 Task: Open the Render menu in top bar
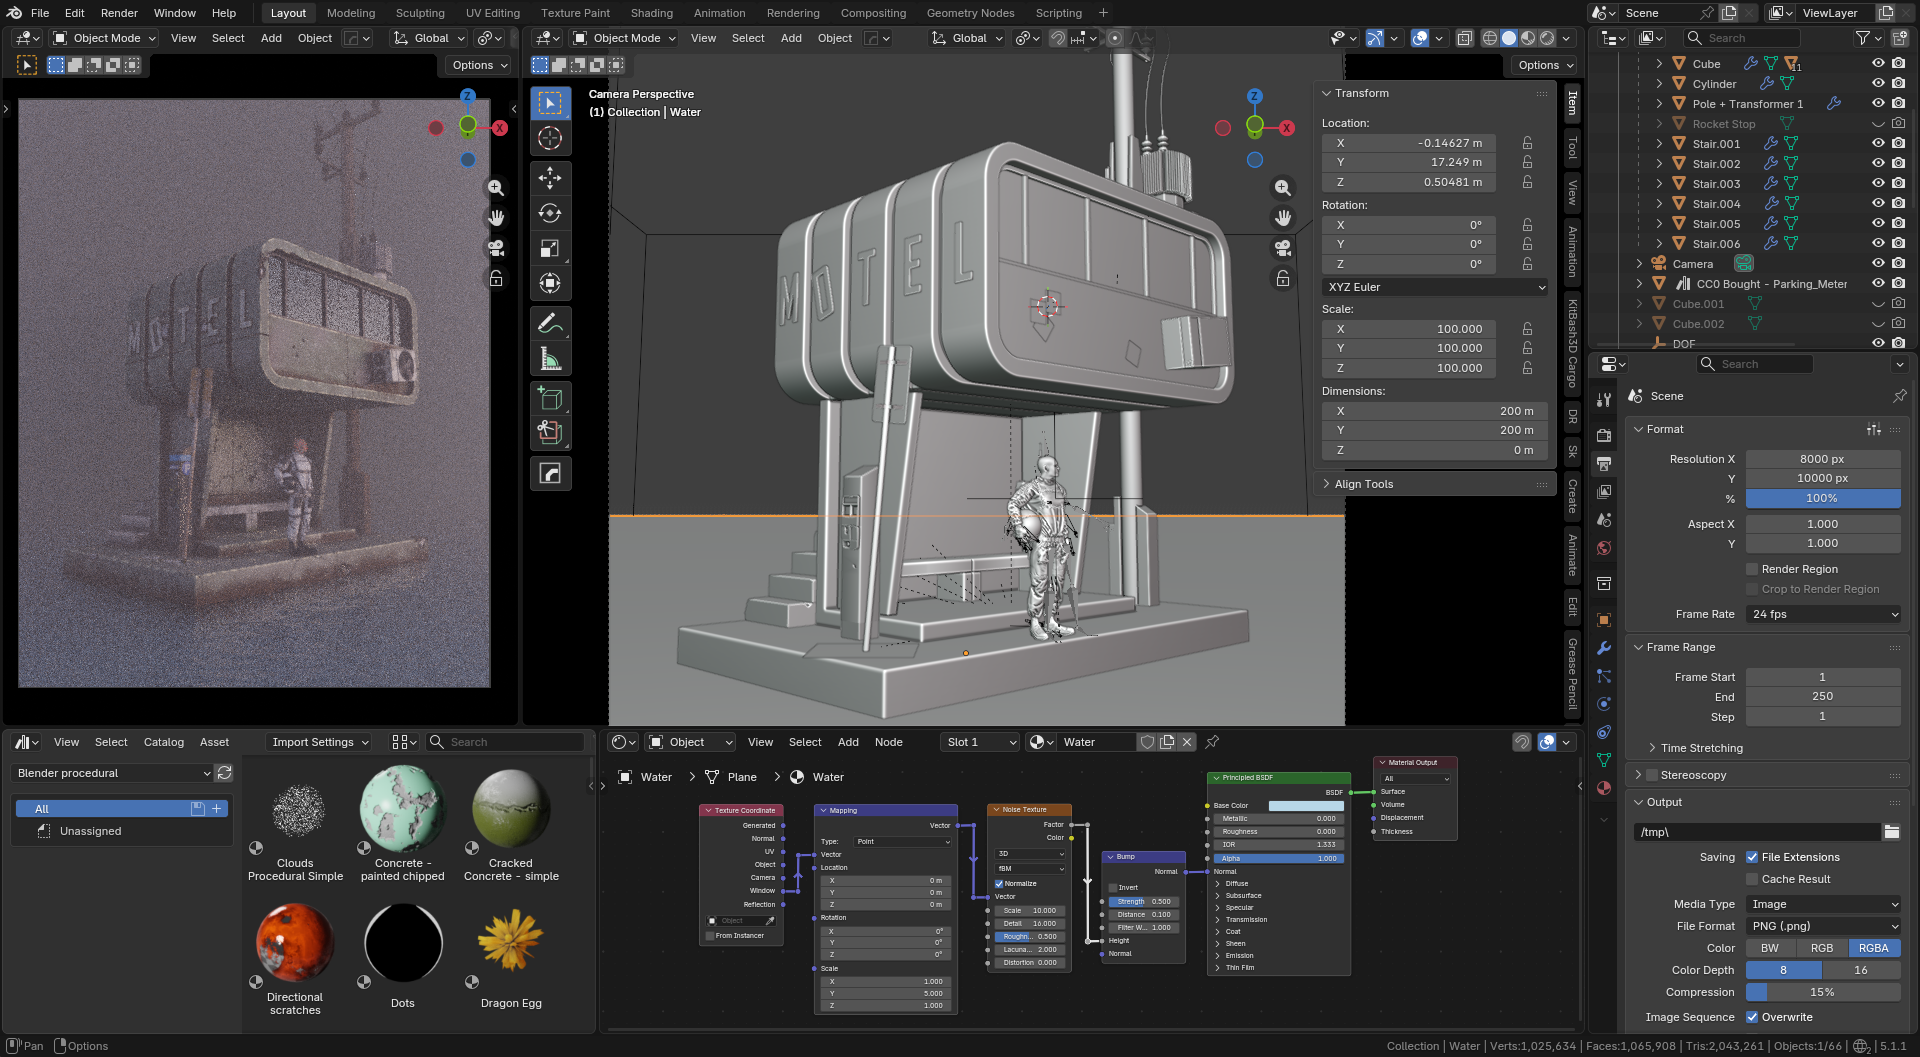119,13
